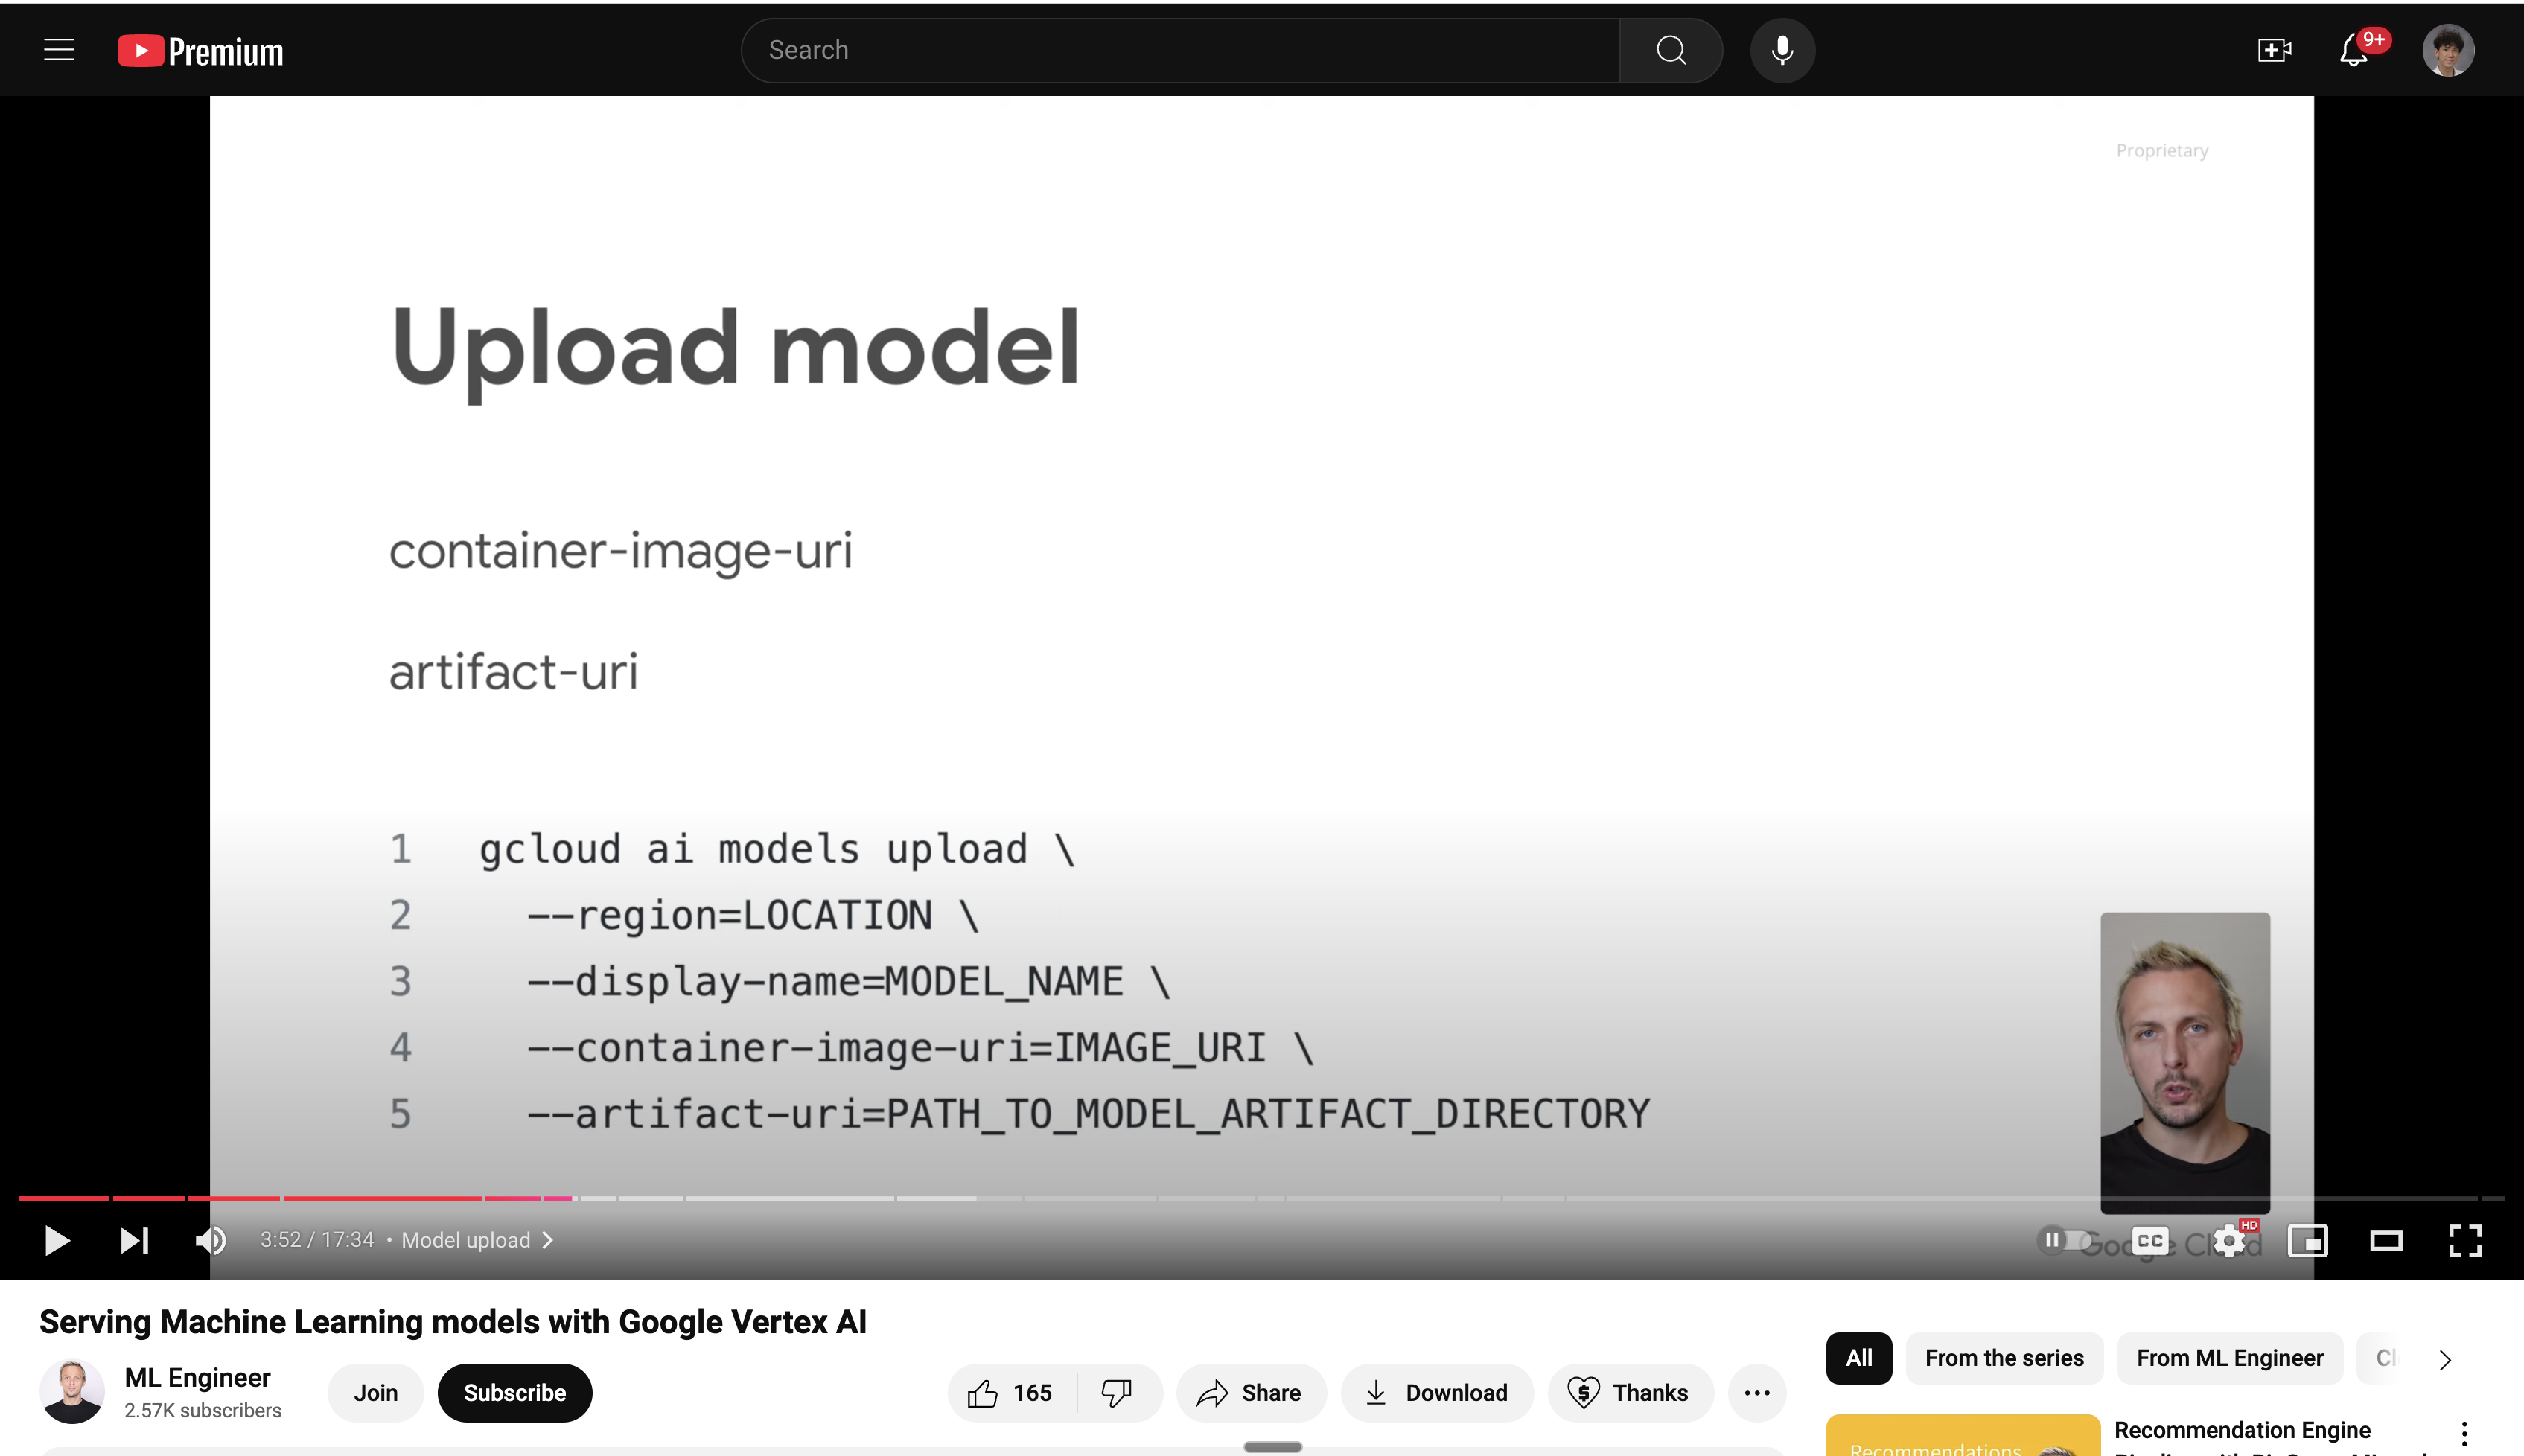
Task: Toggle autoplay switch in player
Action: [x=2063, y=1240]
